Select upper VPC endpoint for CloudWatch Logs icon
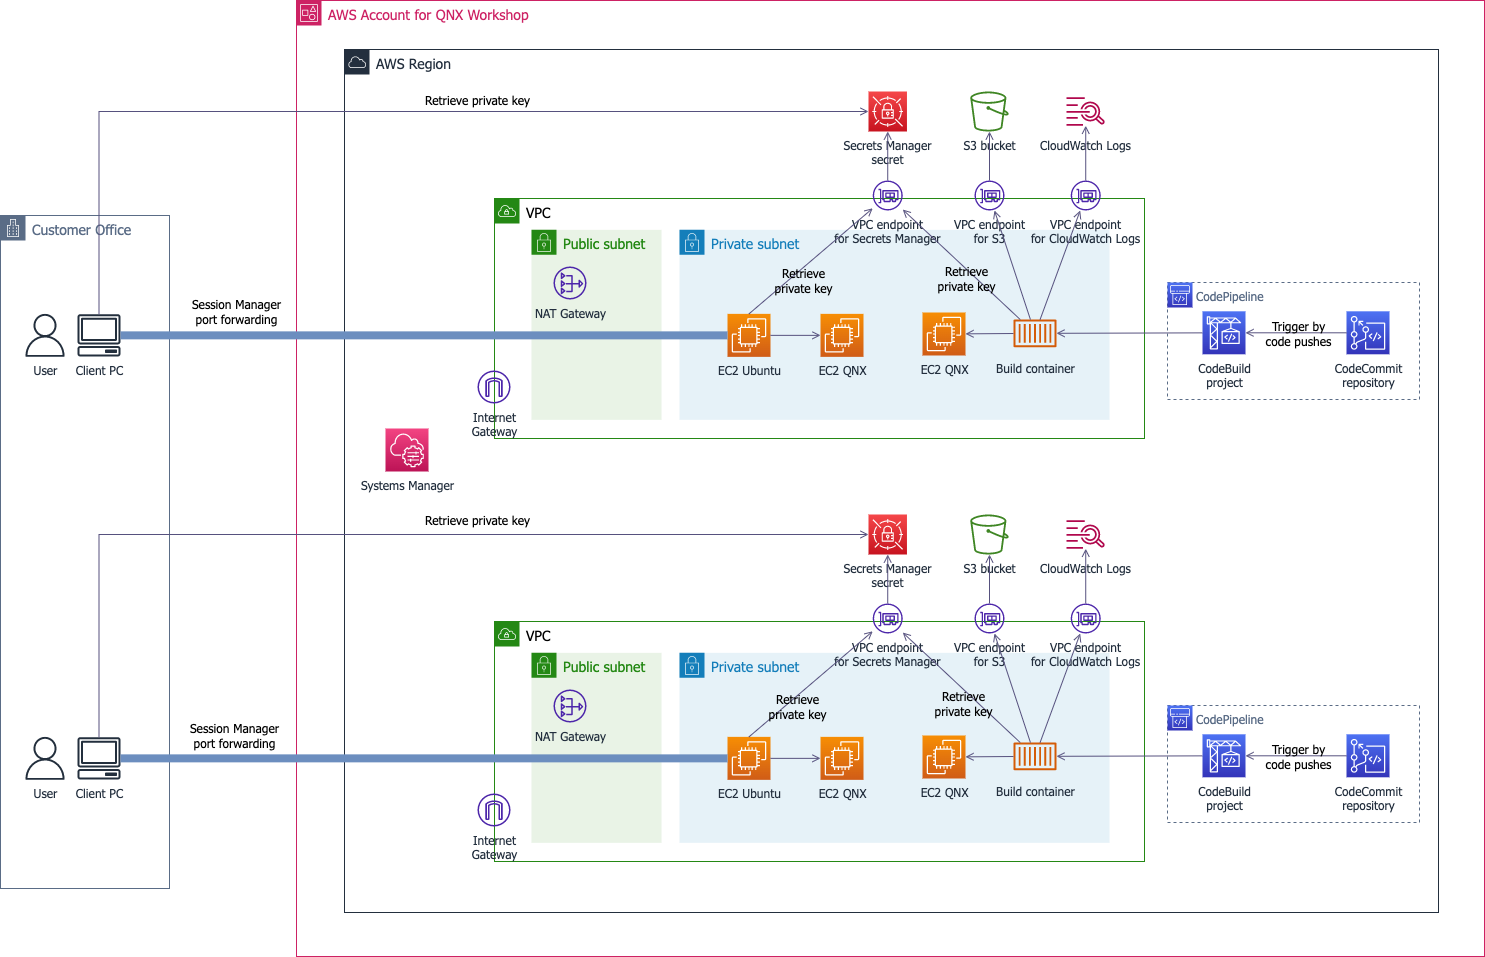 (x=1085, y=195)
